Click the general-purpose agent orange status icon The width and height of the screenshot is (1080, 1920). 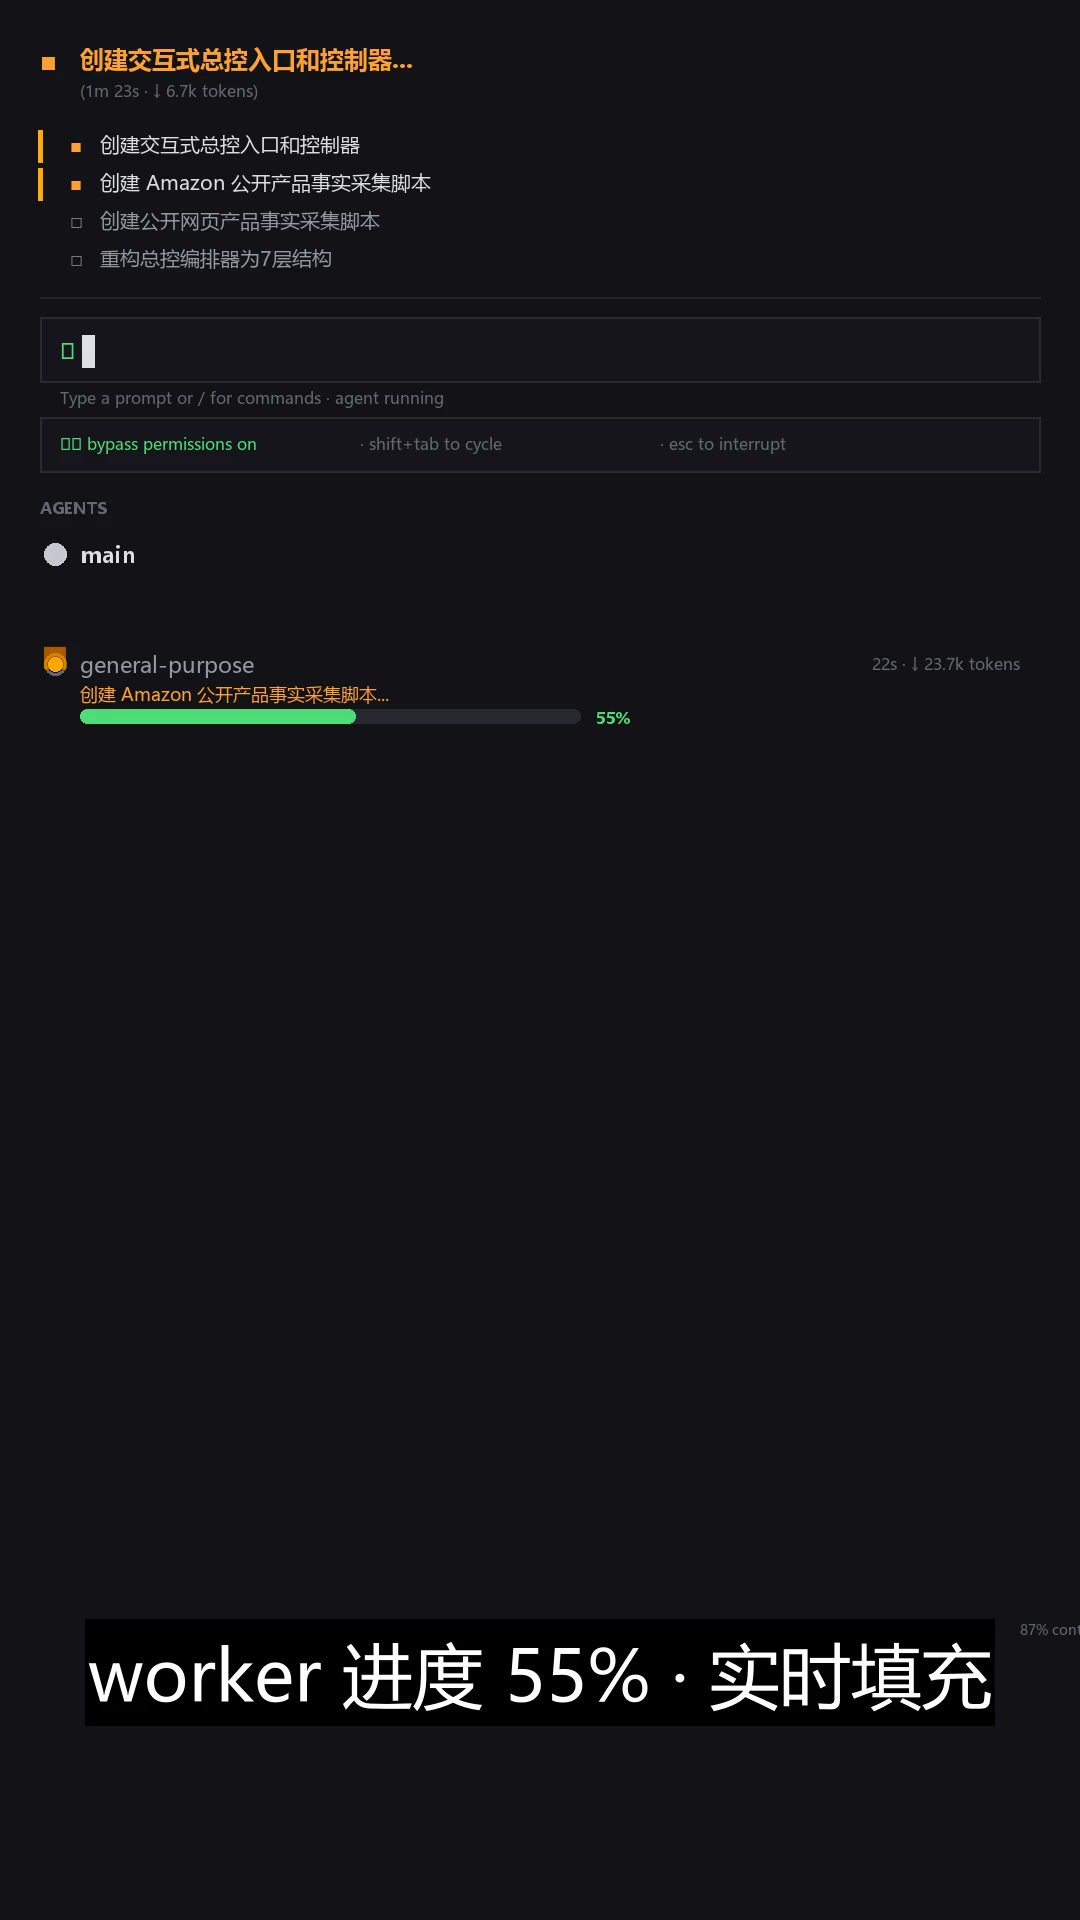coord(56,662)
